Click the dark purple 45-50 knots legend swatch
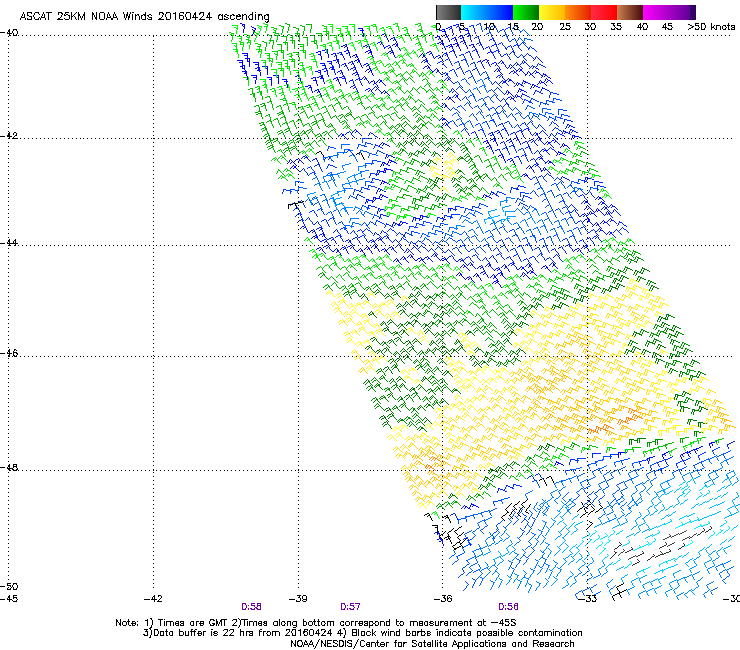This screenshot has width=740, height=650. coord(682,12)
